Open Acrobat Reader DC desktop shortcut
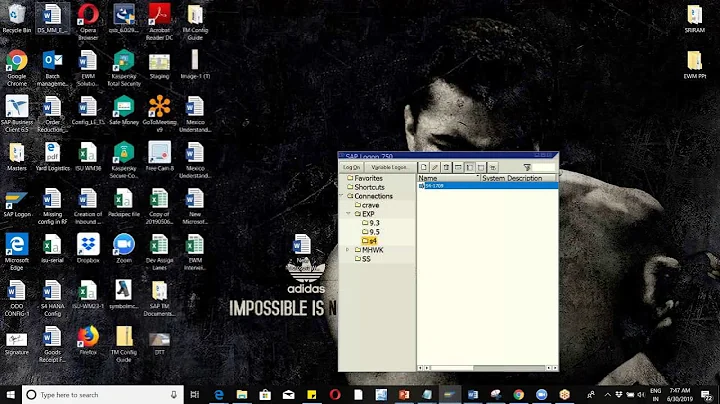 coord(159,22)
